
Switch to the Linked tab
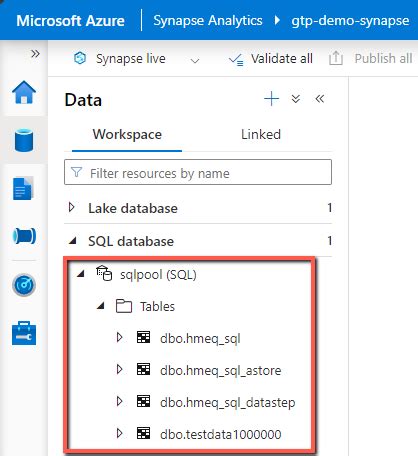261,135
